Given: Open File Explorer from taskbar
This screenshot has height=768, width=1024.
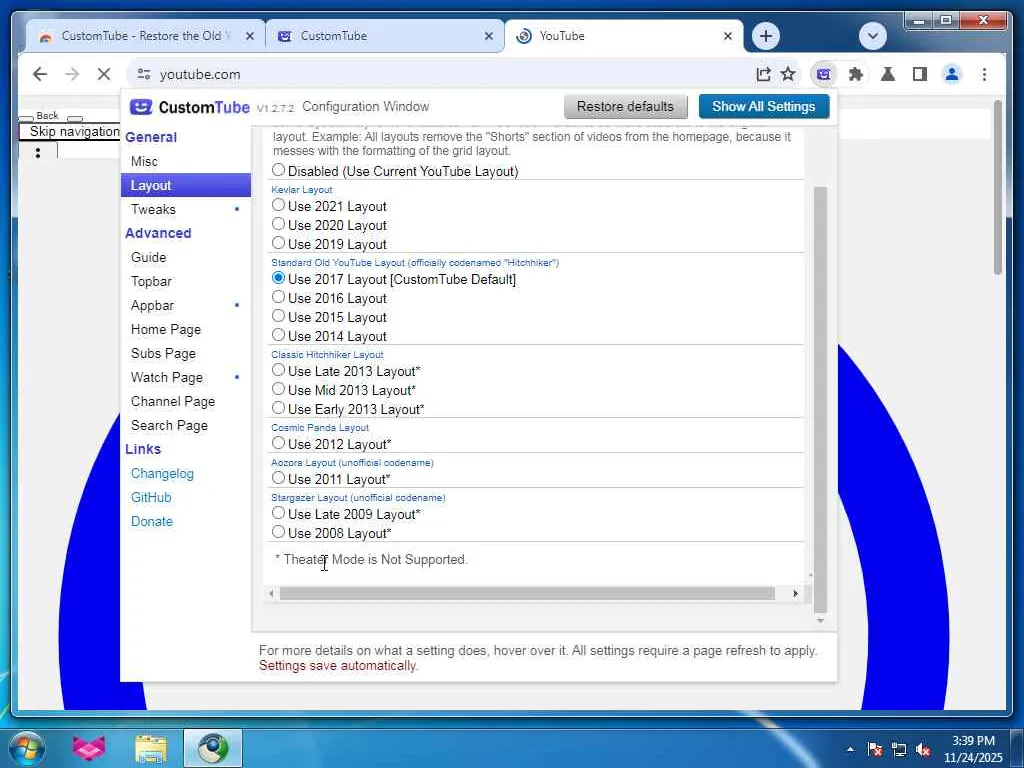Looking at the screenshot, I should 151,748.
